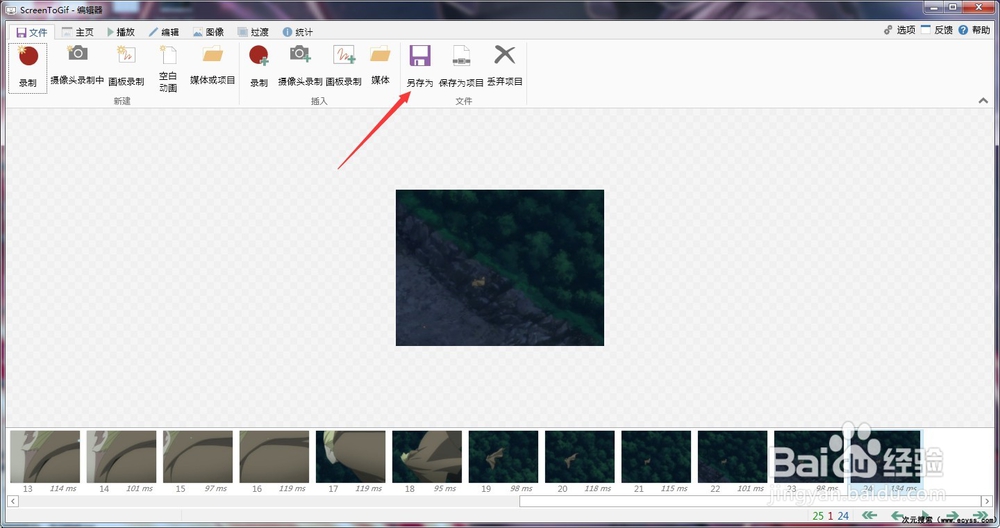Screen dimensions: 1000x528
Task: Select frame 20 thumbnail
Action: point(580,457)
